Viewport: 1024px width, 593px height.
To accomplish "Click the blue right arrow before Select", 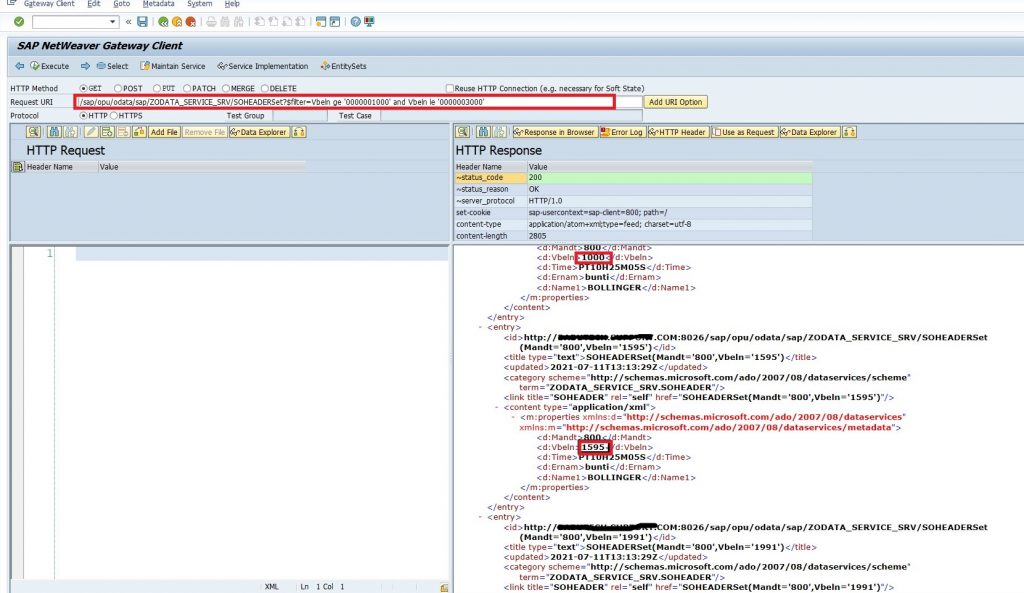I will pos(86,66).
